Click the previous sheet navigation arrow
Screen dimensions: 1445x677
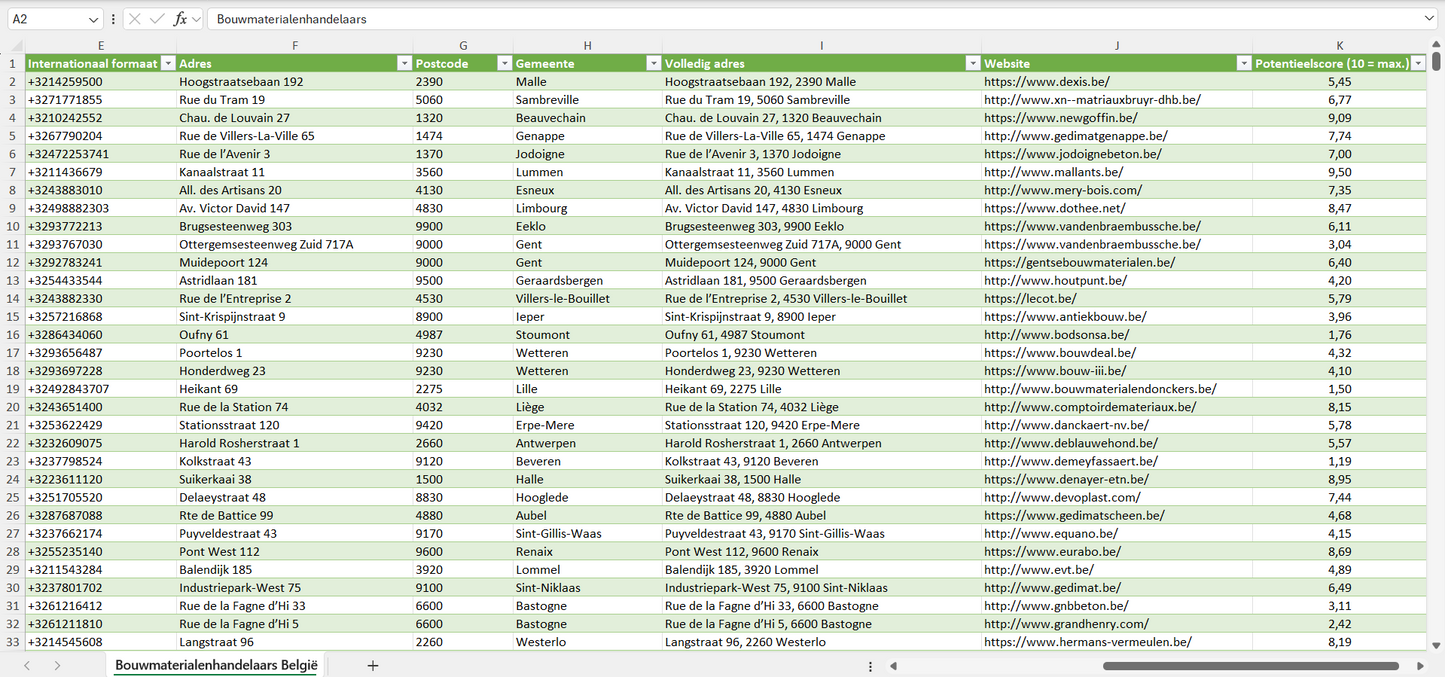click(x=27, y=665)
